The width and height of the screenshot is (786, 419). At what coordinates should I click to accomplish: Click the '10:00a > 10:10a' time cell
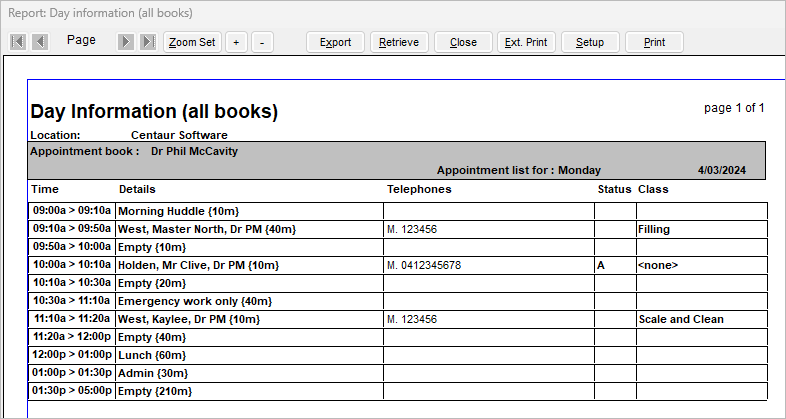(72, 265)
